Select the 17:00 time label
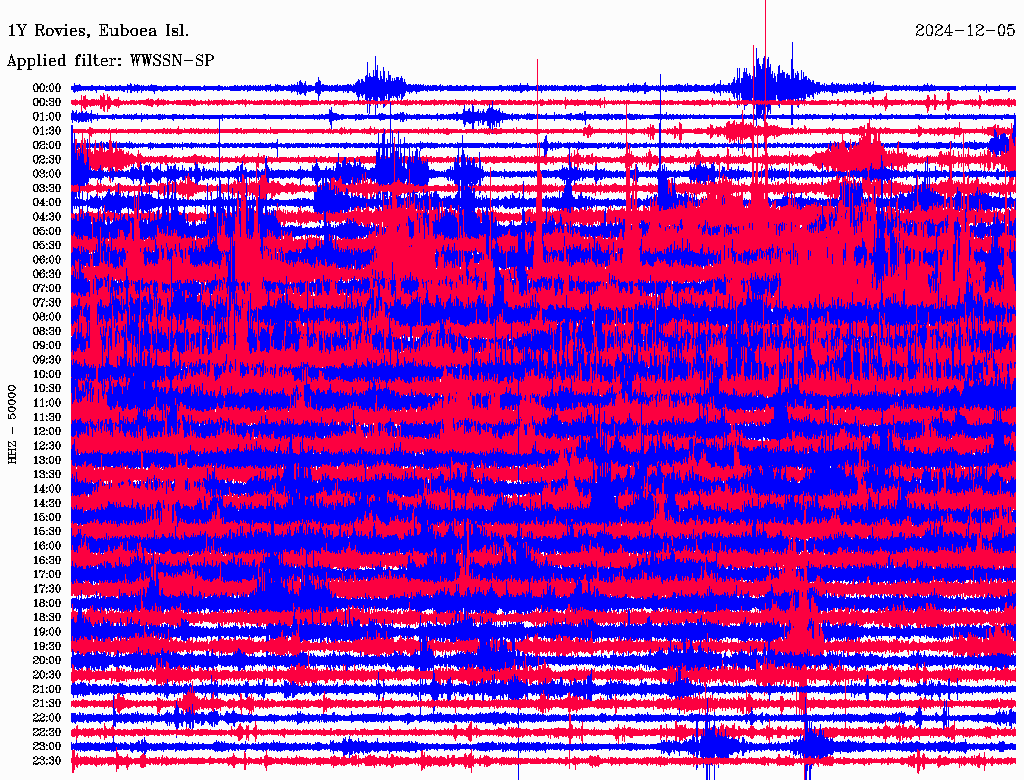This screenshot has width=1024, height=780. [47, 574]
